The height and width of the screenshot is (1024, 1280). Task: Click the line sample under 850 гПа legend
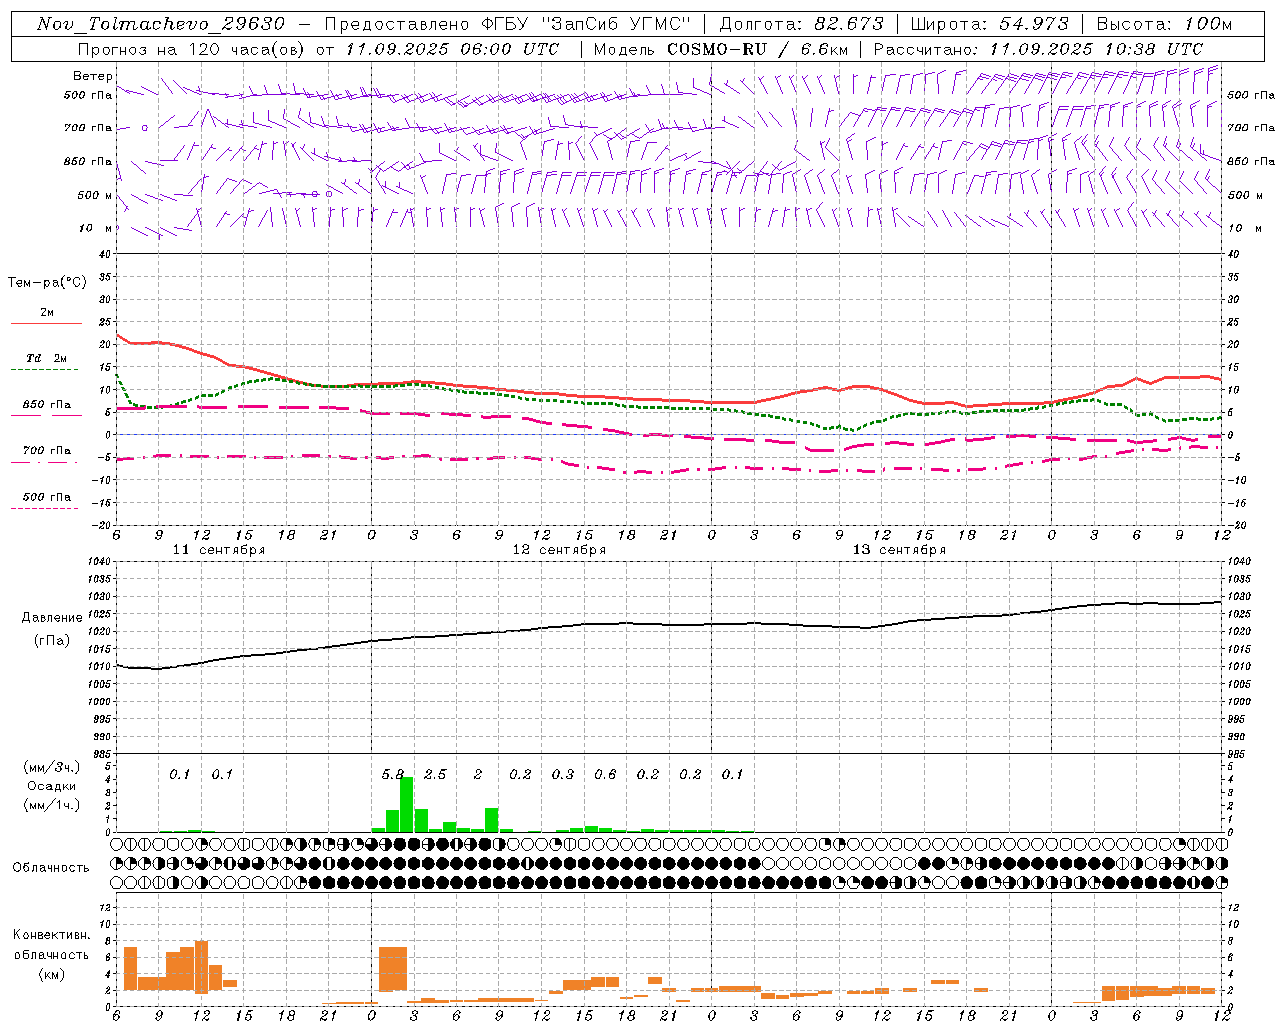pos(46,416)
